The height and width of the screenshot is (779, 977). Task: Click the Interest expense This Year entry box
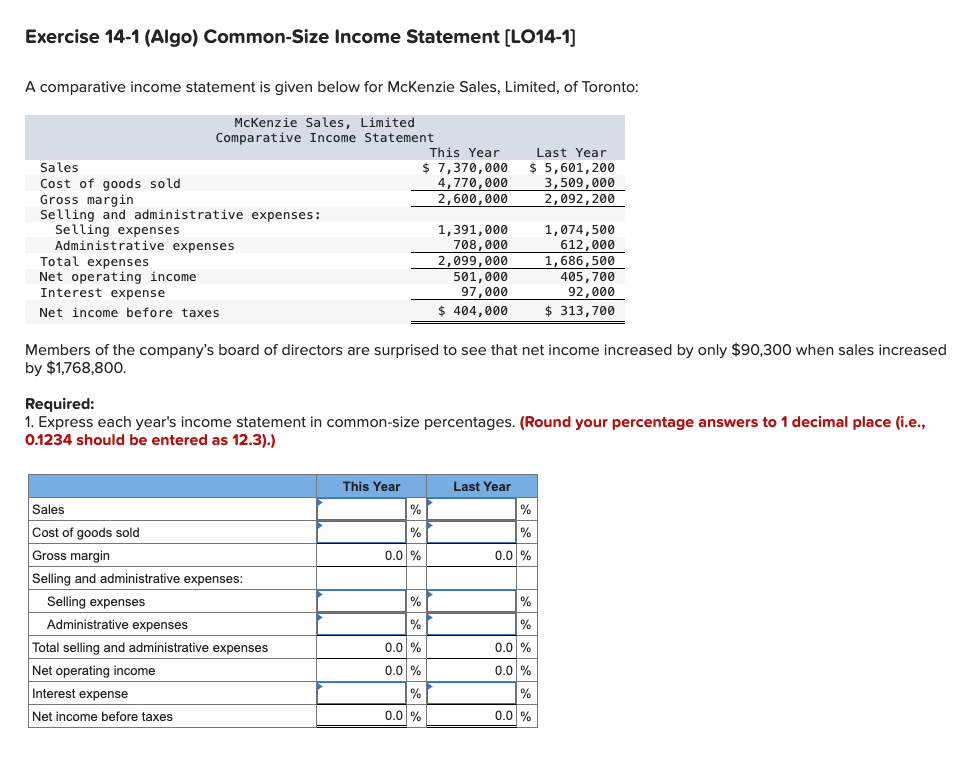[x=362, y=693]
